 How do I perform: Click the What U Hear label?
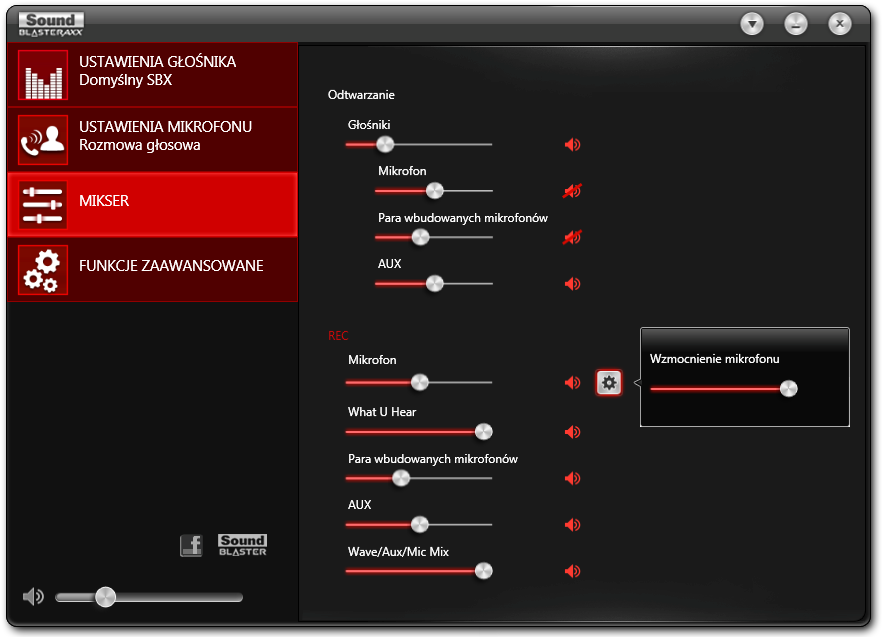click(x=382, y=411)
